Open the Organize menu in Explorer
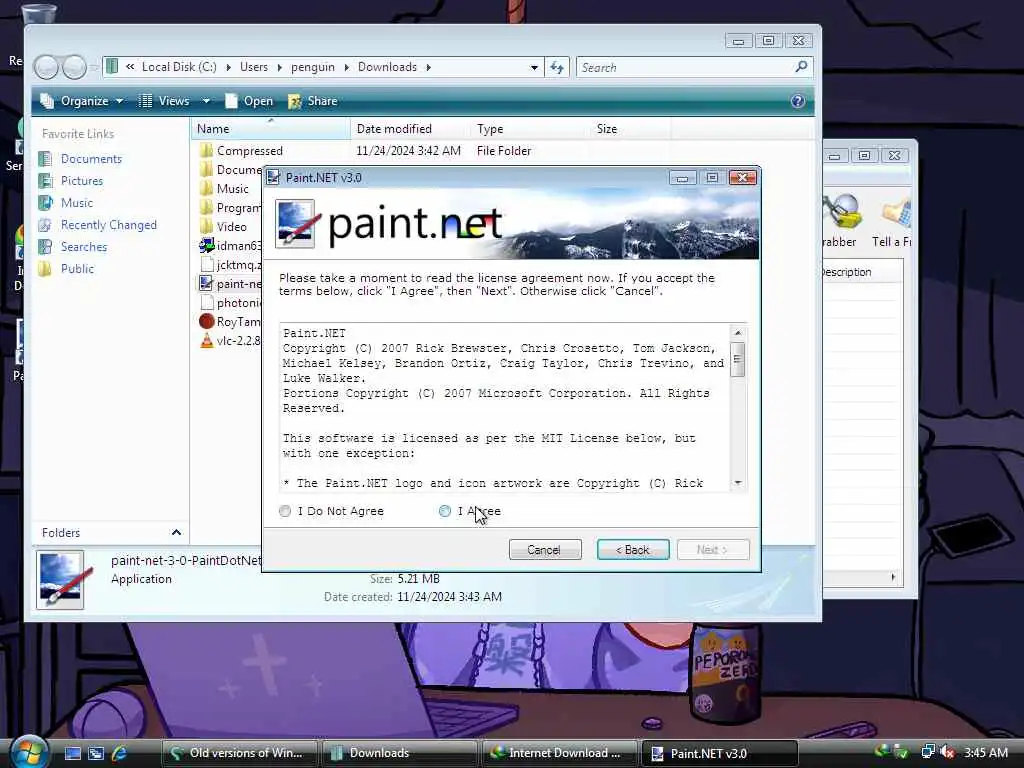This screenshot has height=768, width=1024. pos(82,101)
